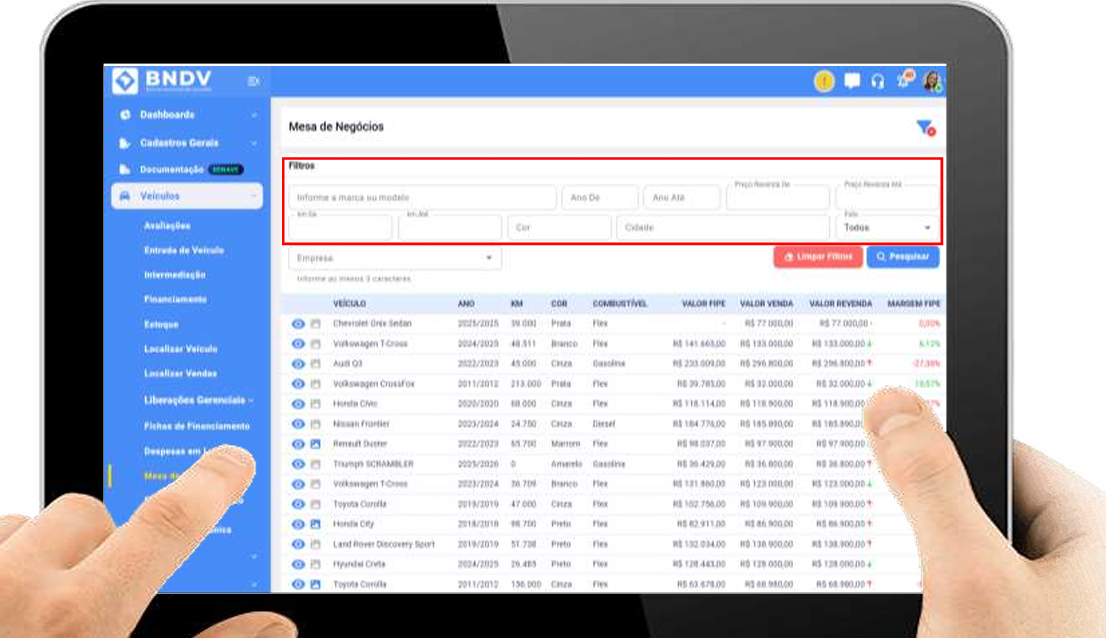Expand the Dashboards menu chevron
The height and width of the screenshot is (638, 1106).
(254, 115)
